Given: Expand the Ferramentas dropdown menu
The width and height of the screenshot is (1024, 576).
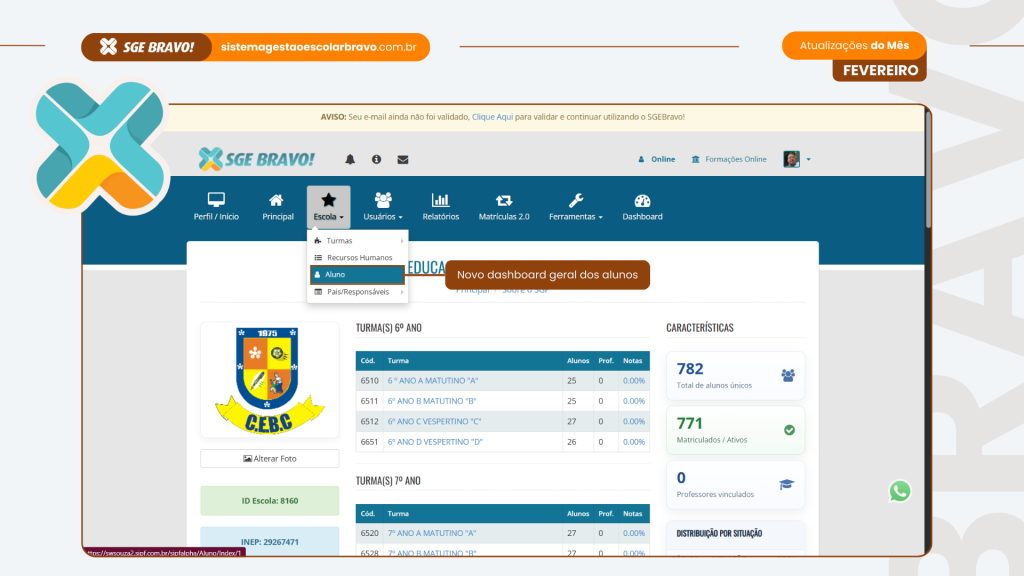Looking at the screenshot, I should pyautogui.click(x=576, y=206).
